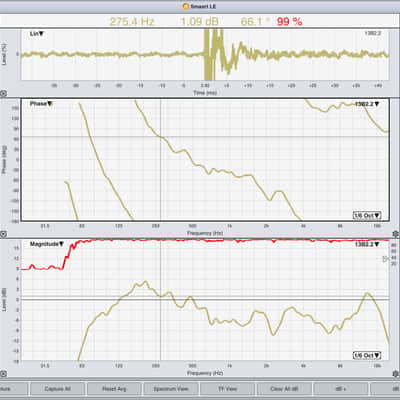Image resolution: width=400 pixels, height=400 pixels.
Task: Toggle collapse icon below the Magnitude plot
Action: pyautogui.click(x=3, y=374)
